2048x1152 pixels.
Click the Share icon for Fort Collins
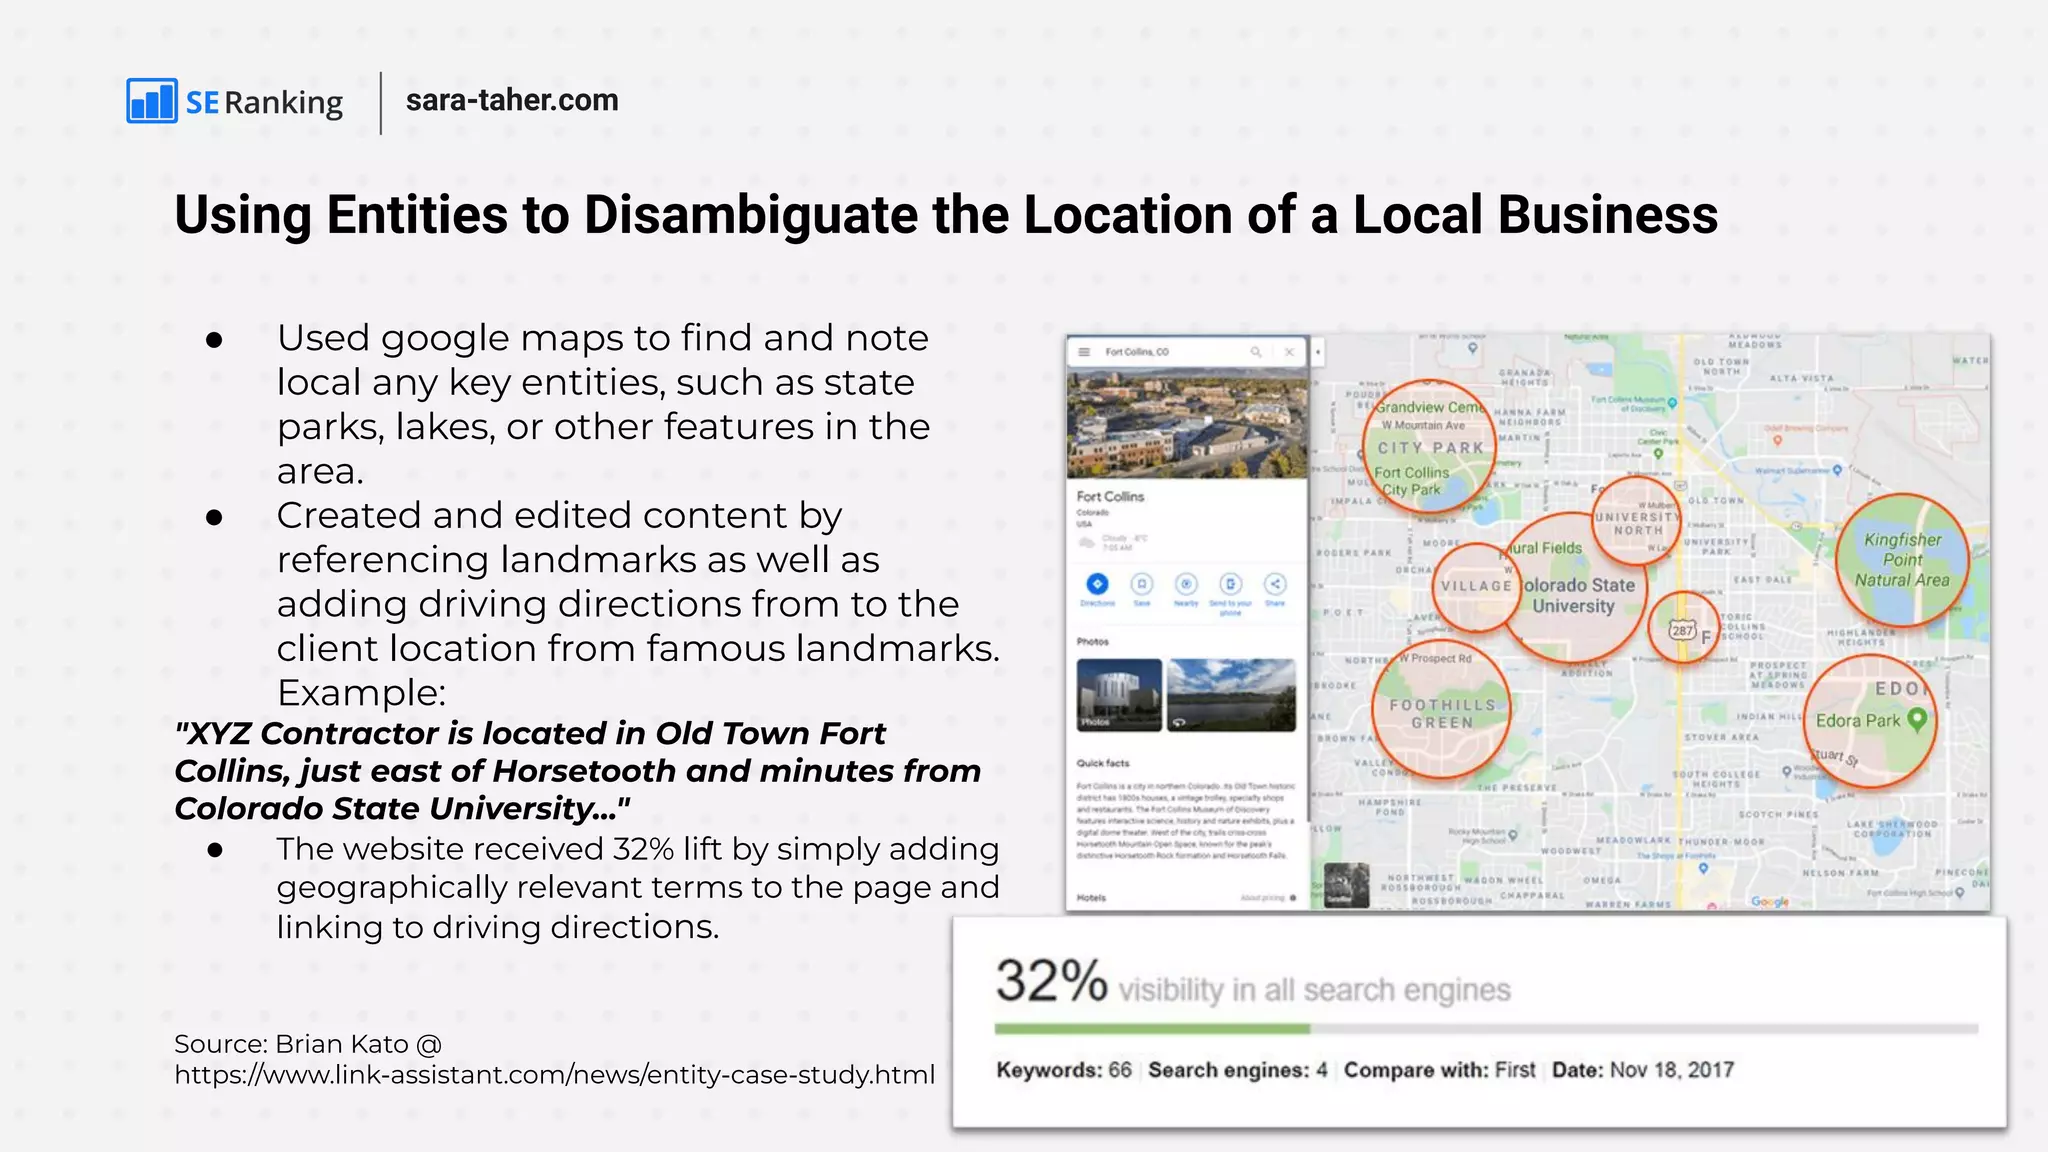pyautogui.click(x=1275, y=585)
